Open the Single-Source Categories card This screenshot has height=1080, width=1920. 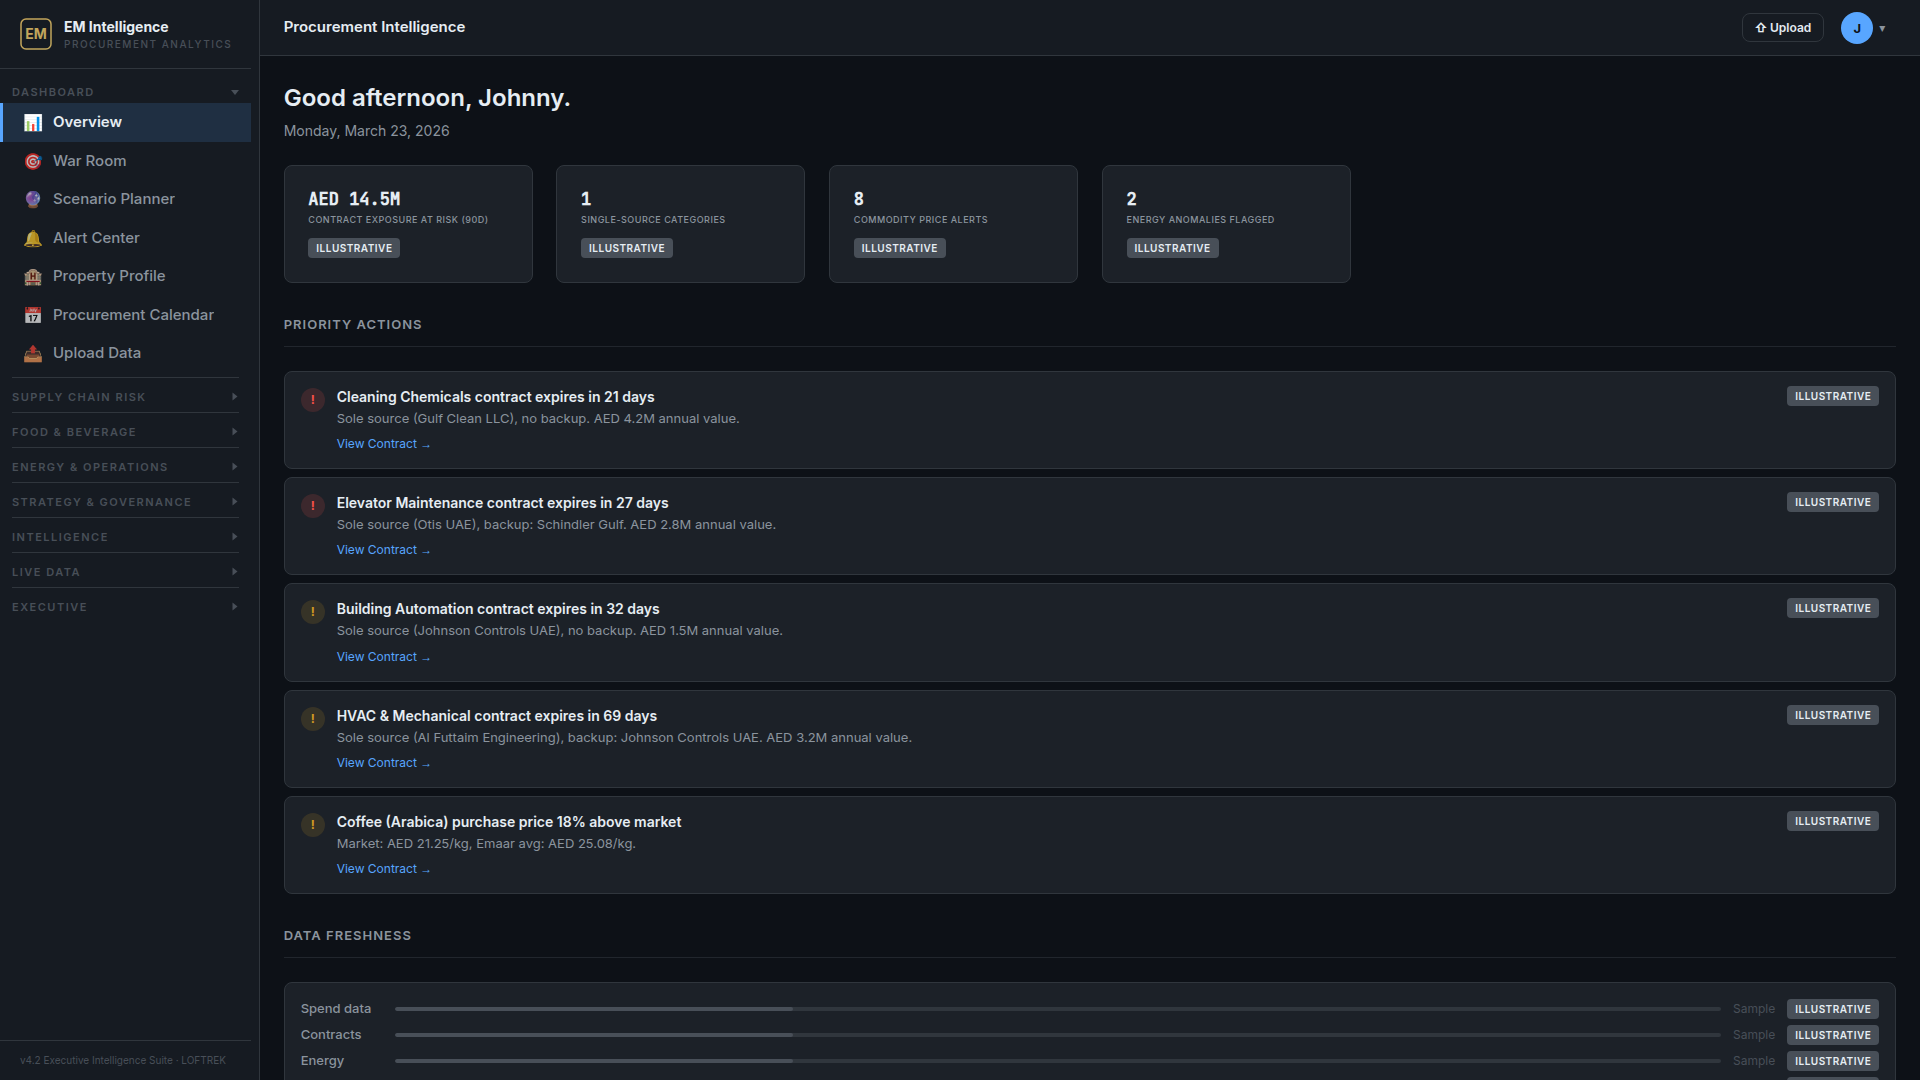[x=680, y=224]
